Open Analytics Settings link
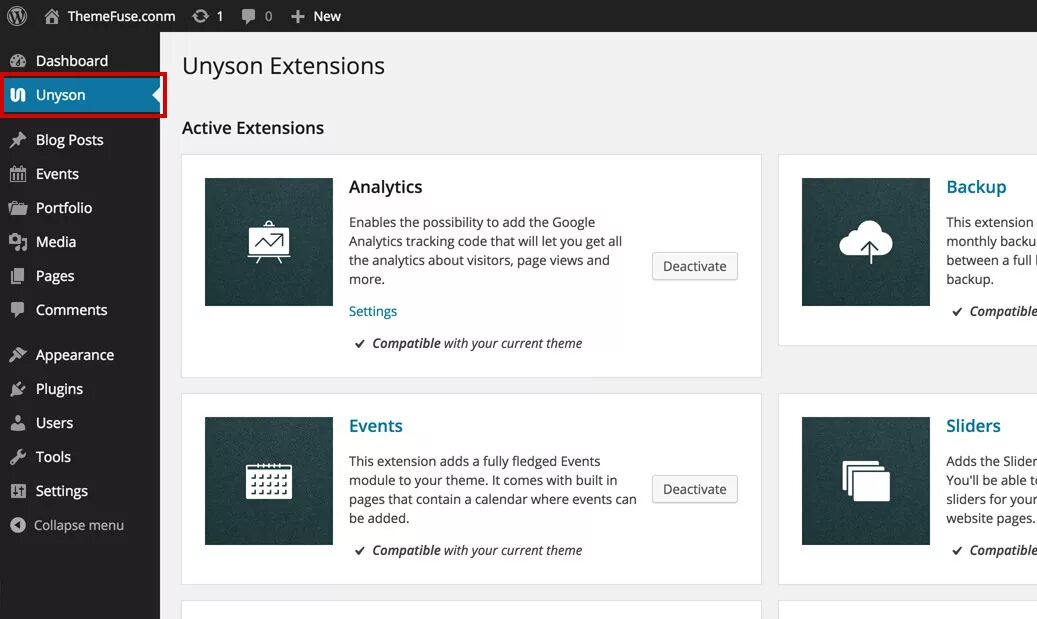Viewport: 1037px width, 619px height. 373,311
